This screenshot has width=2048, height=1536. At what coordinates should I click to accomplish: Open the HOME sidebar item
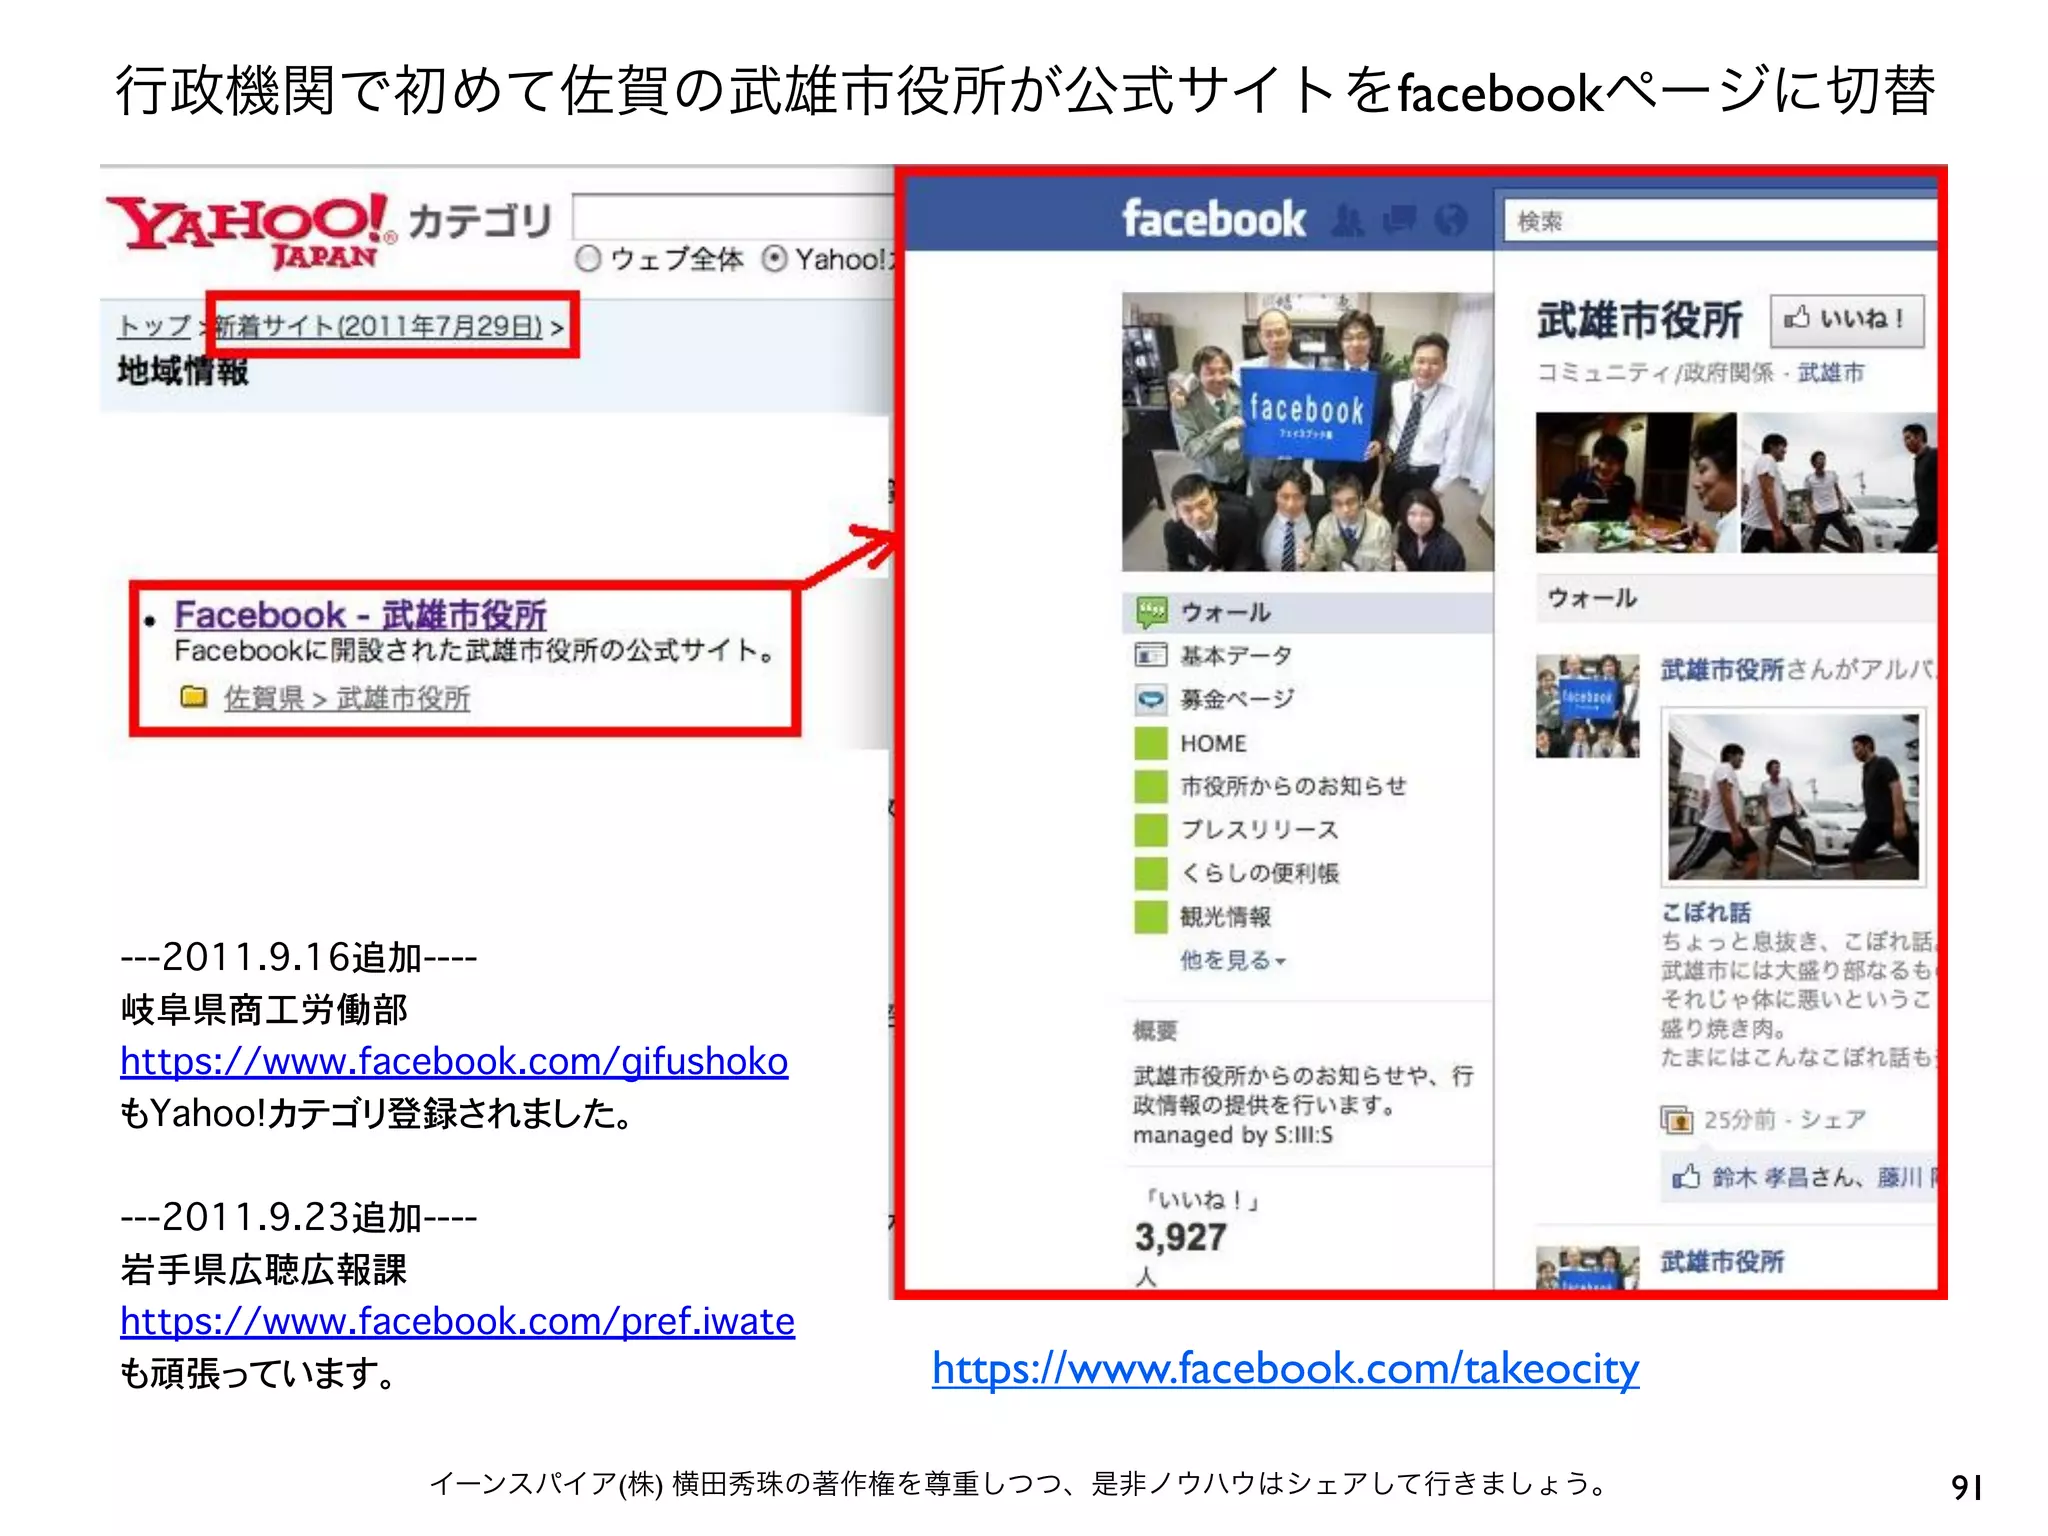1213,743
